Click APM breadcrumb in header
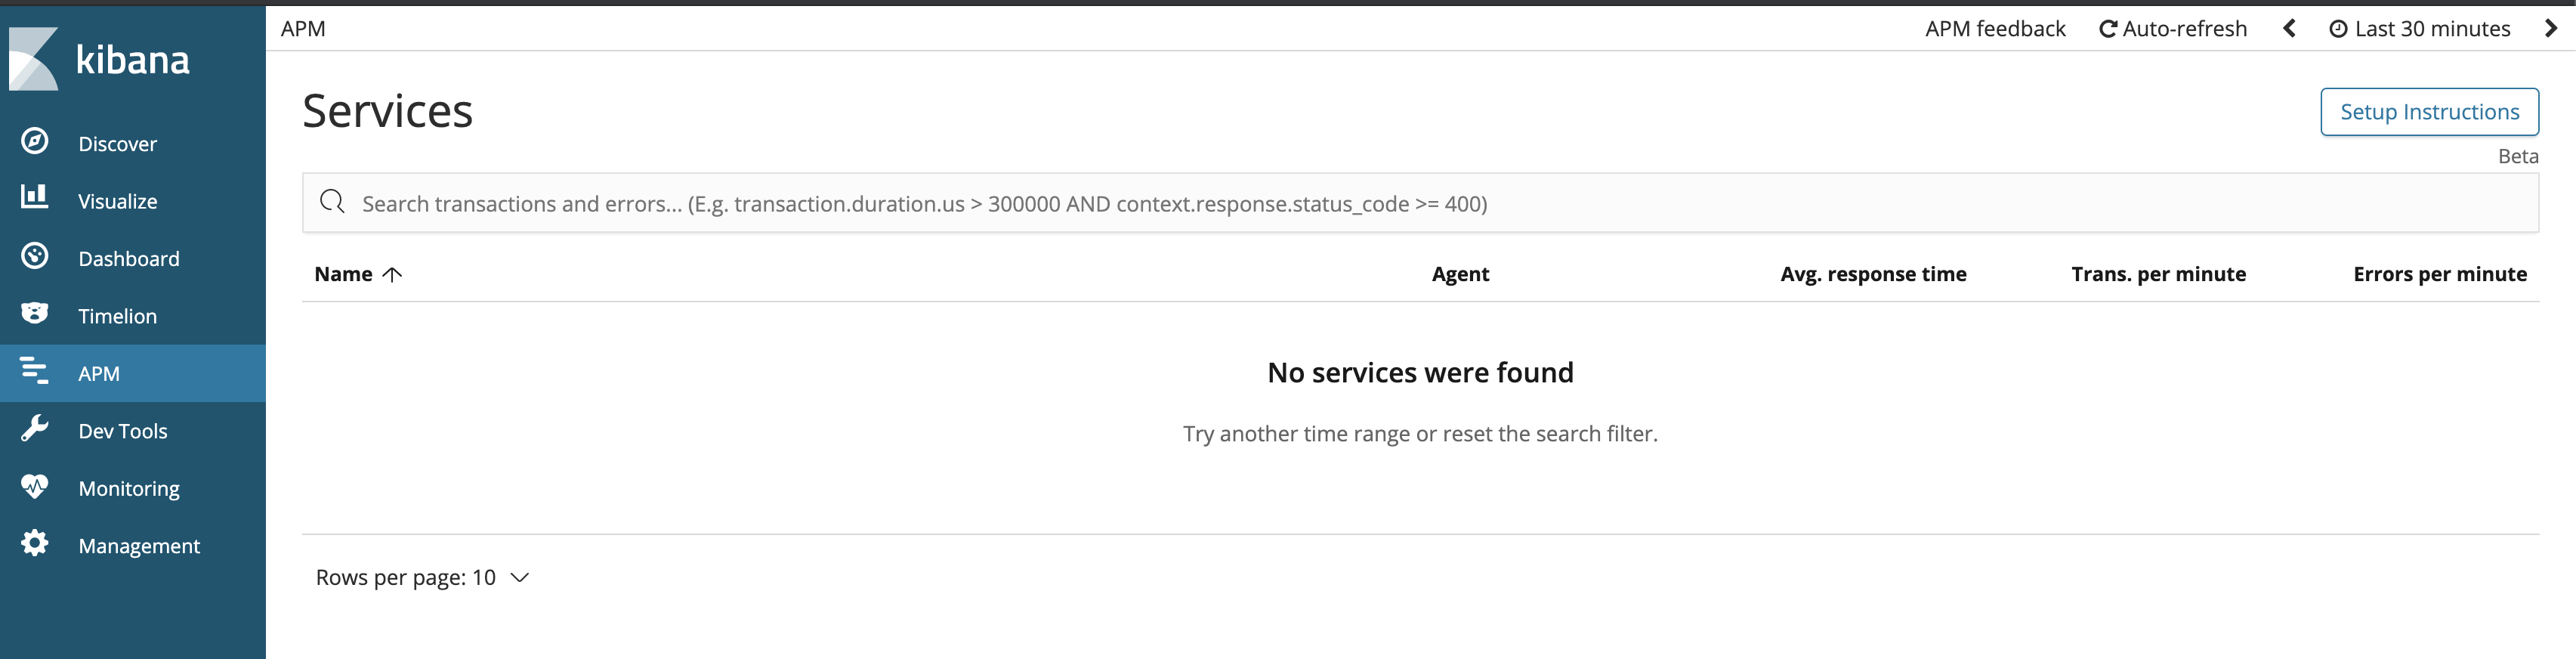Screen dimensions: 2576x659 pos(303,29)
